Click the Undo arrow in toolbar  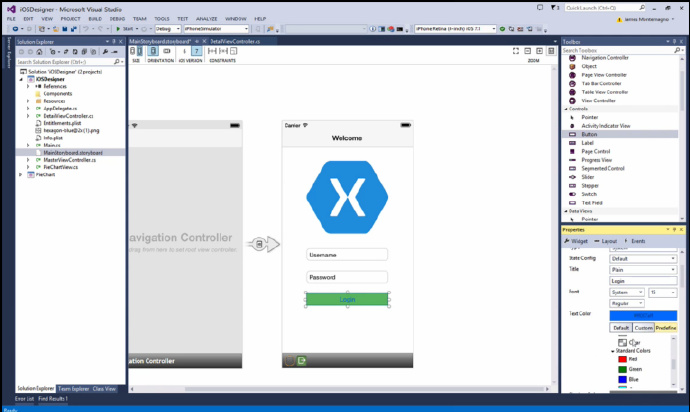(x=86, y=29)
